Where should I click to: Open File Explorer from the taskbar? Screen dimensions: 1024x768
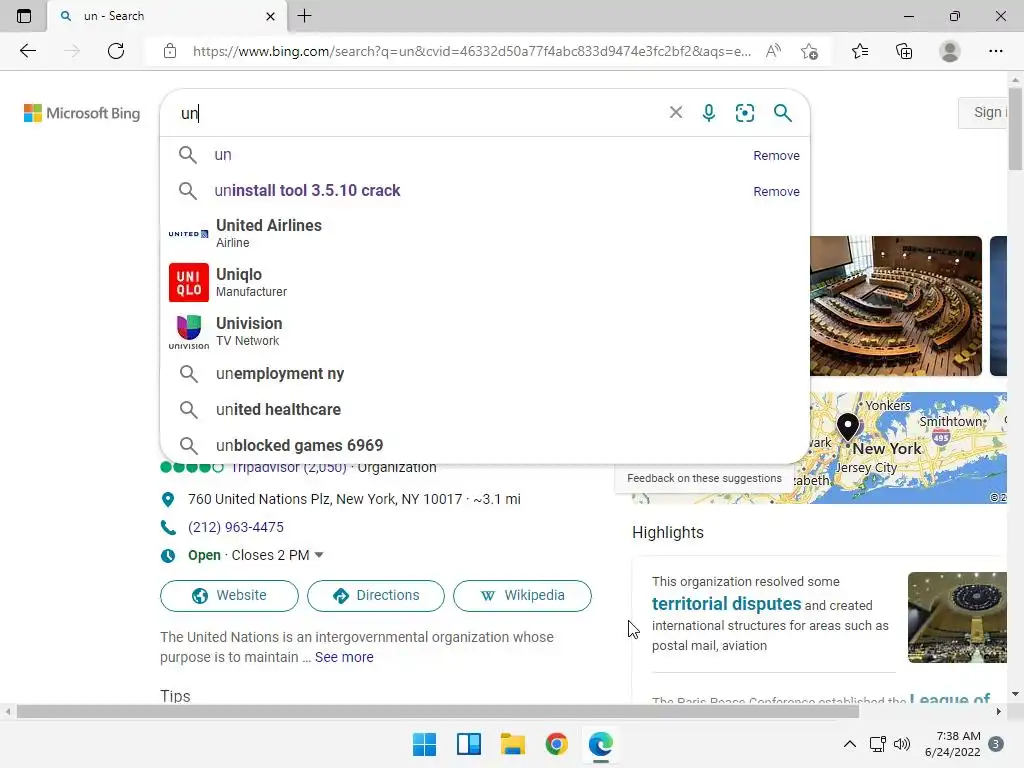513,744
